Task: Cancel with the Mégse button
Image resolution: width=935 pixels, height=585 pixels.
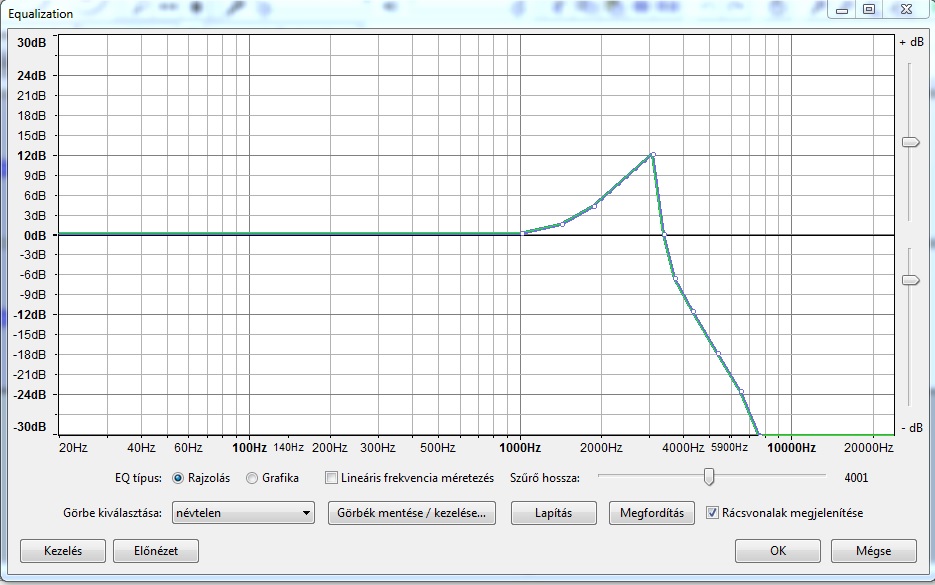Action: (x=873, y=551)
